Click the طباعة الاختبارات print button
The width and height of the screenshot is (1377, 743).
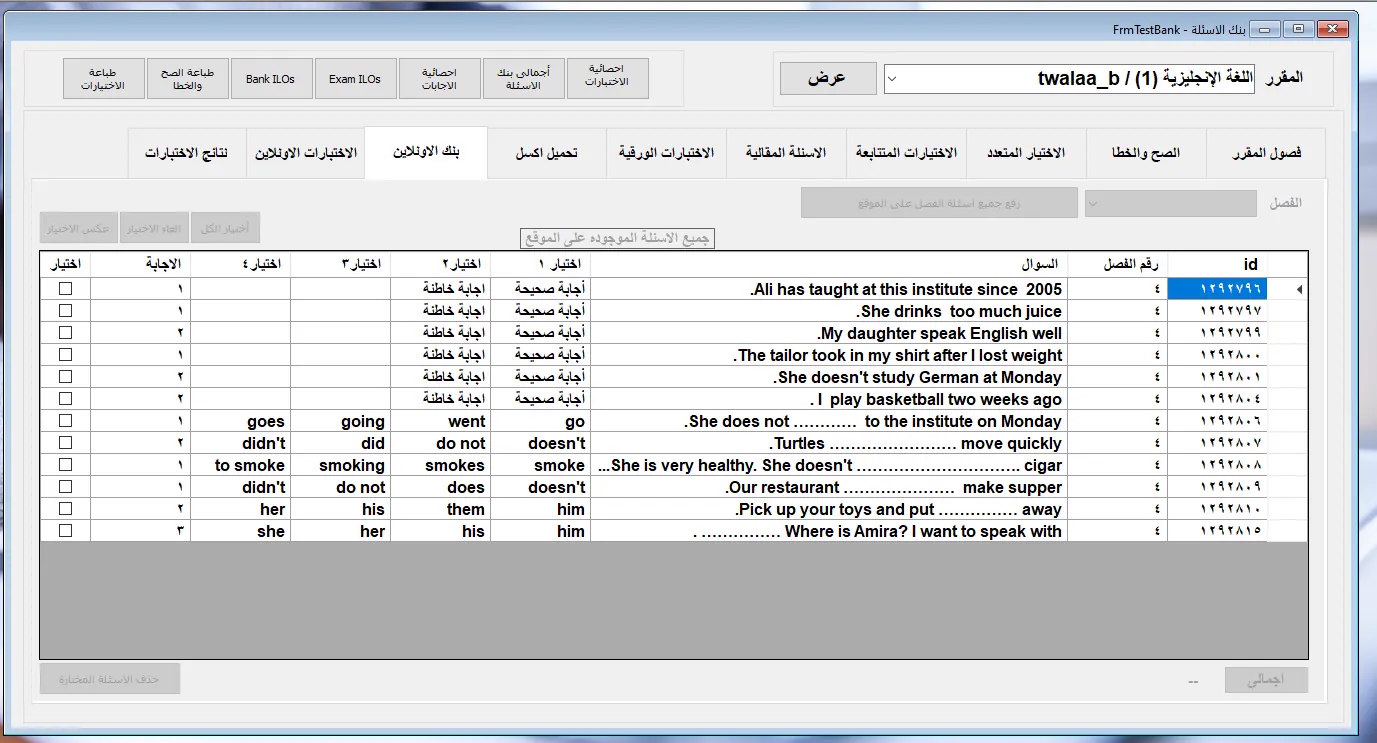[x=103, y=79]
